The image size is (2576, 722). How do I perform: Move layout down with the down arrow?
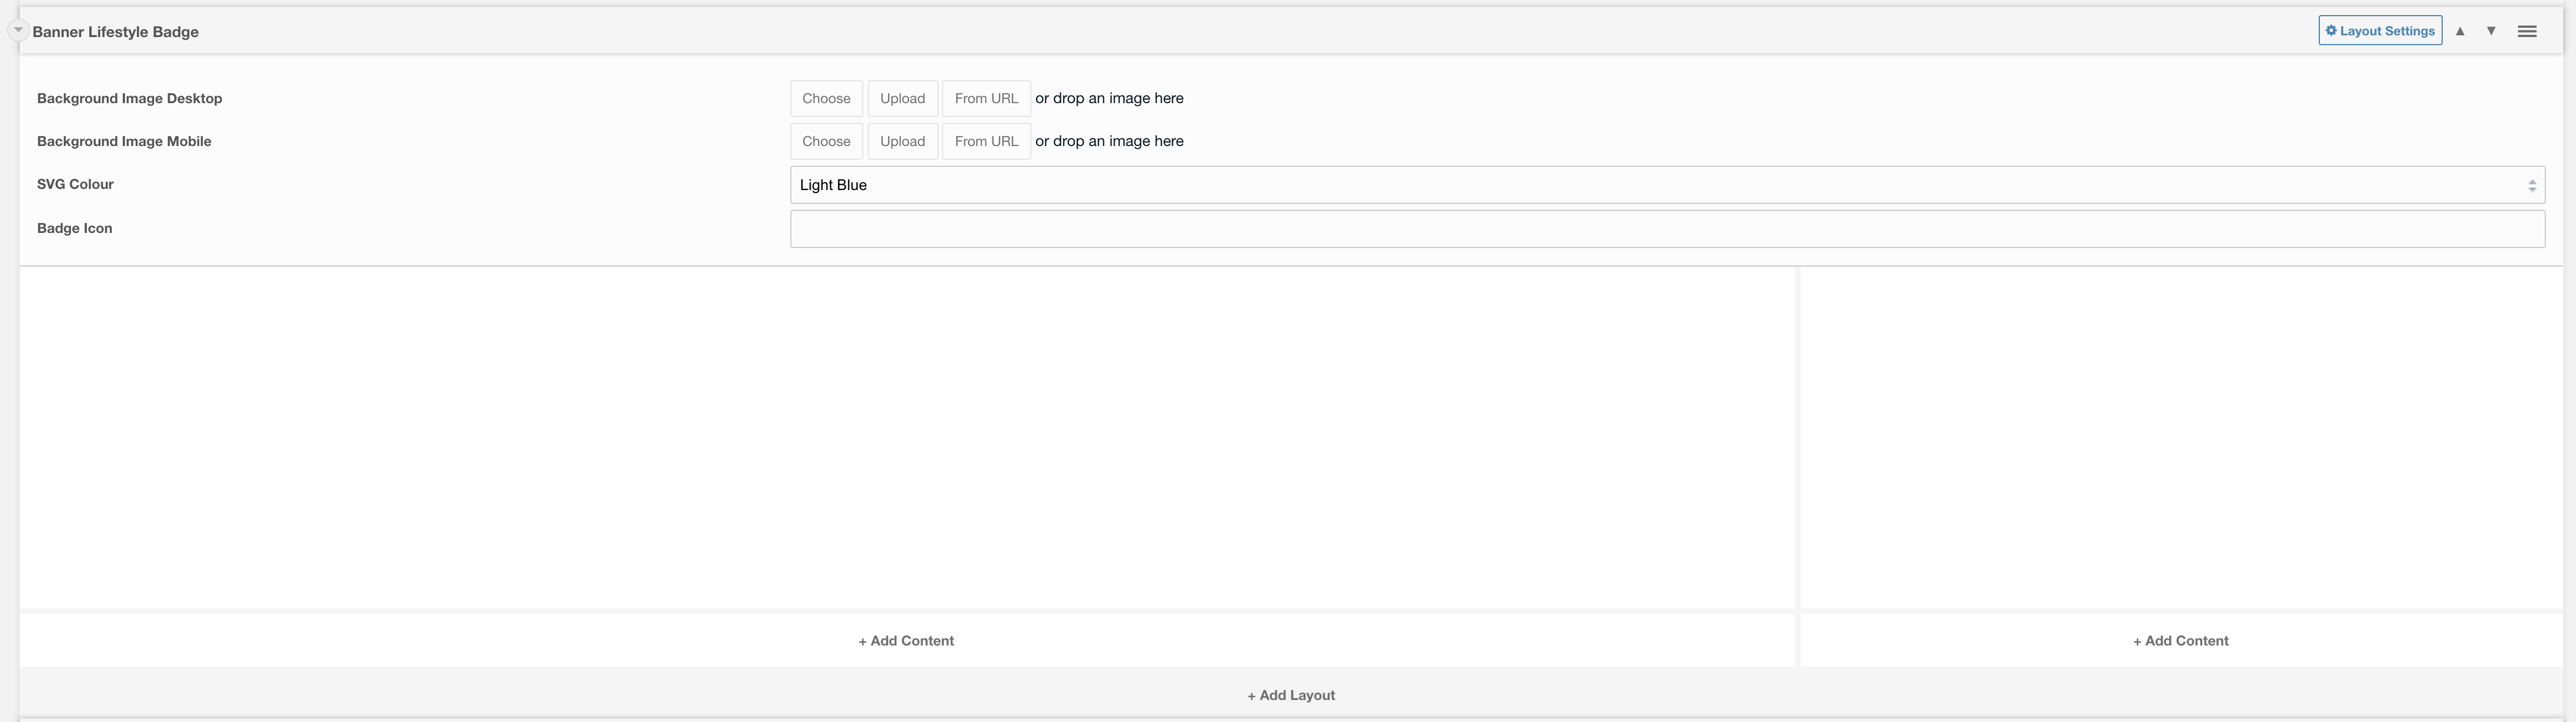(2491, 31)
